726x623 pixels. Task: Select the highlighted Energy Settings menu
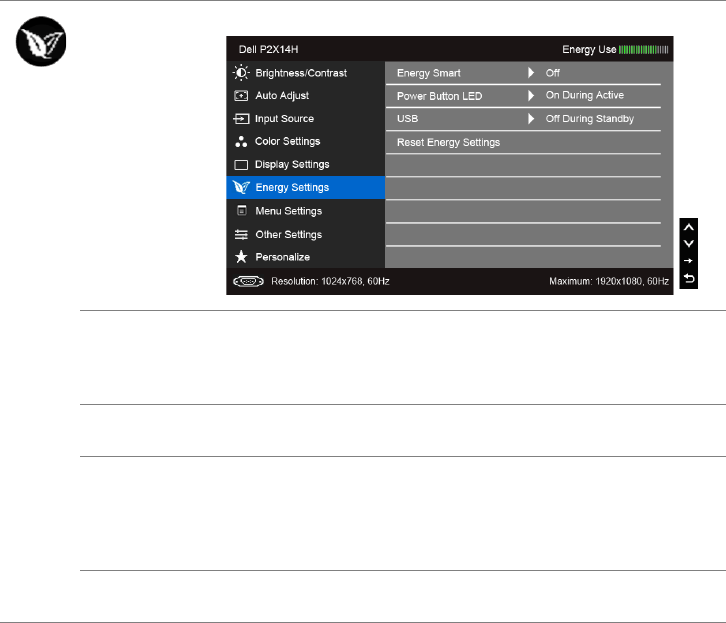click(x=306, y=187)
